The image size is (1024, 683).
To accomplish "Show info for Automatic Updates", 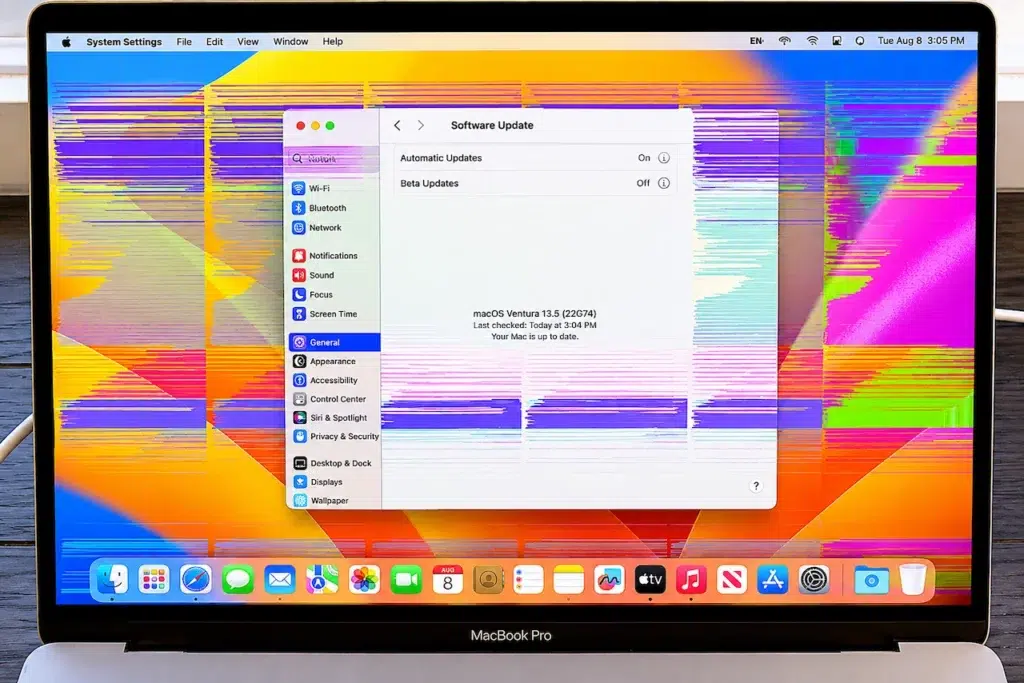I will tap(664, 158).
